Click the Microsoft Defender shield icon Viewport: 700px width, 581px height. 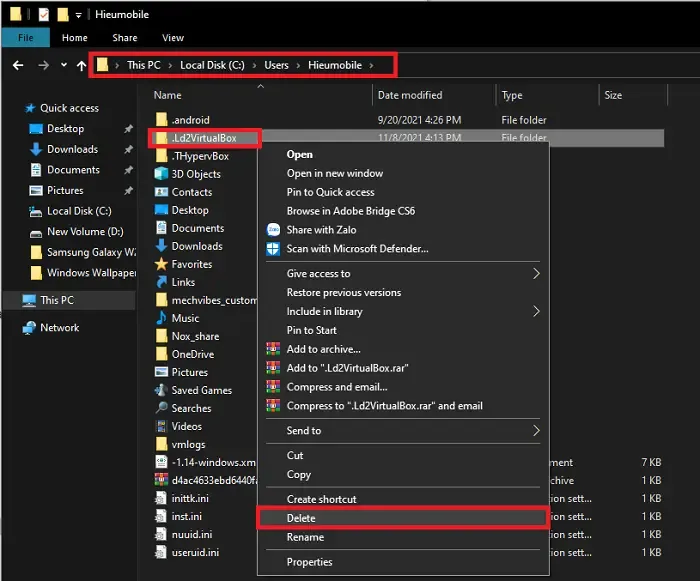[x=272, y=249]
